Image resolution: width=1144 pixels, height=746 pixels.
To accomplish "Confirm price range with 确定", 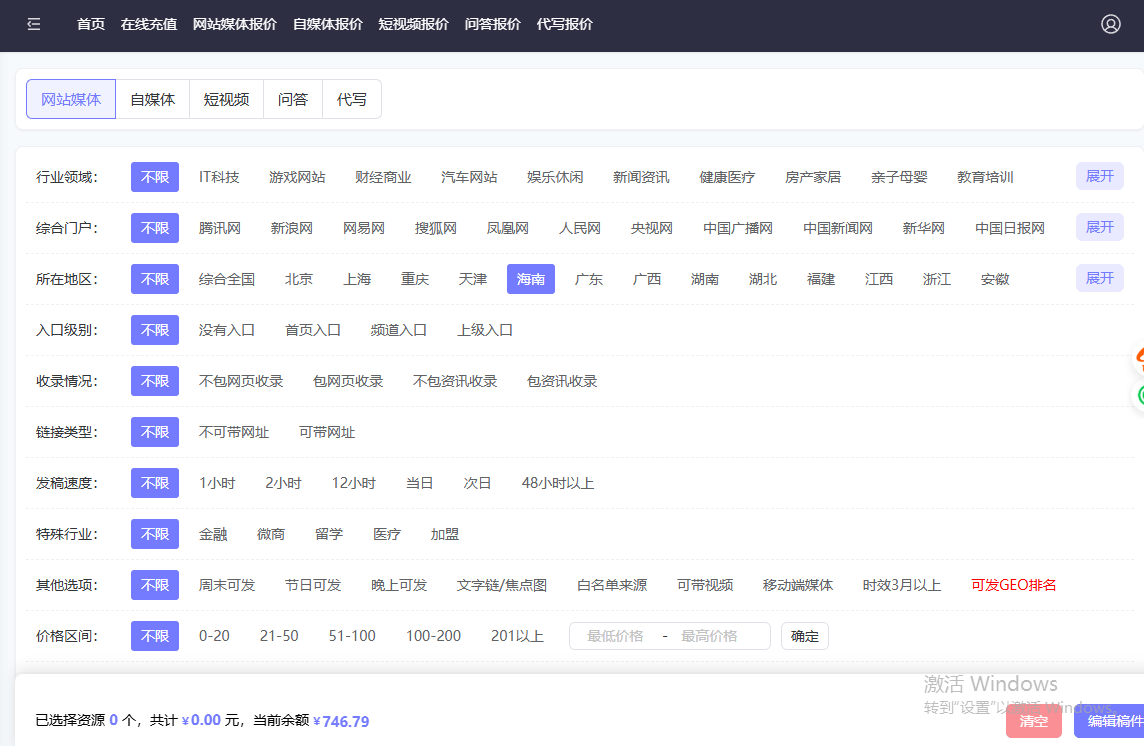I will point(805,637).
